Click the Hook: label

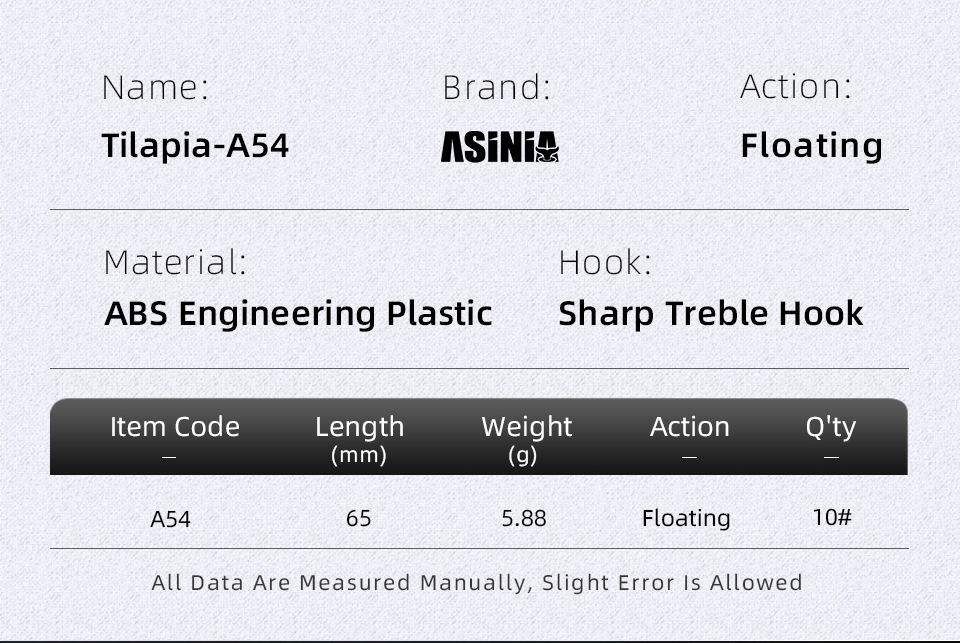pyautogui.click(x=604, y=263)
